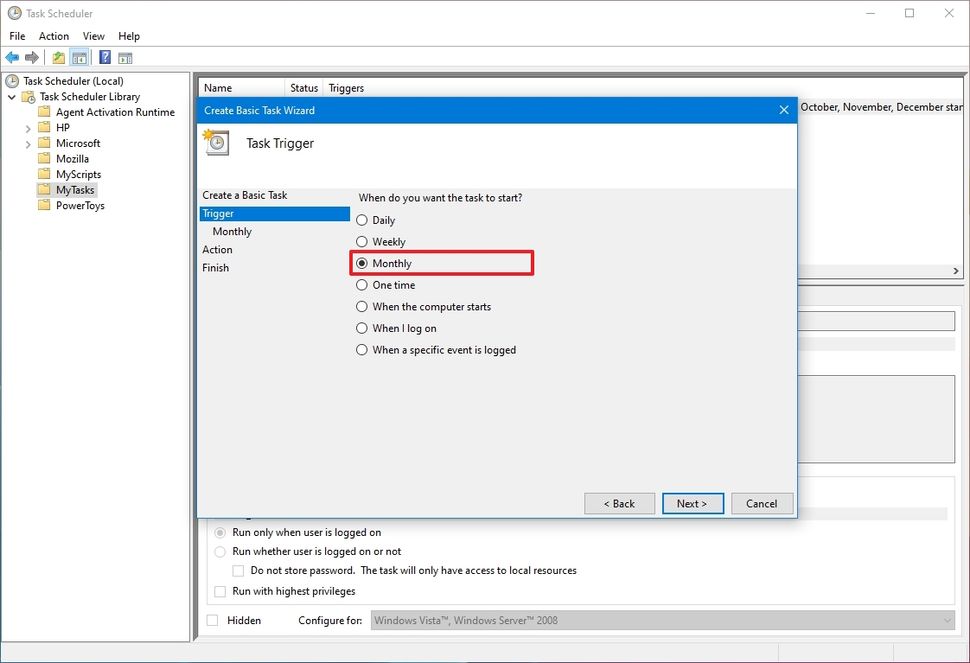The image size is (970, 663).
Task: Click the back navigation arrow in the toolbar
Action: [x=12, y=57]
